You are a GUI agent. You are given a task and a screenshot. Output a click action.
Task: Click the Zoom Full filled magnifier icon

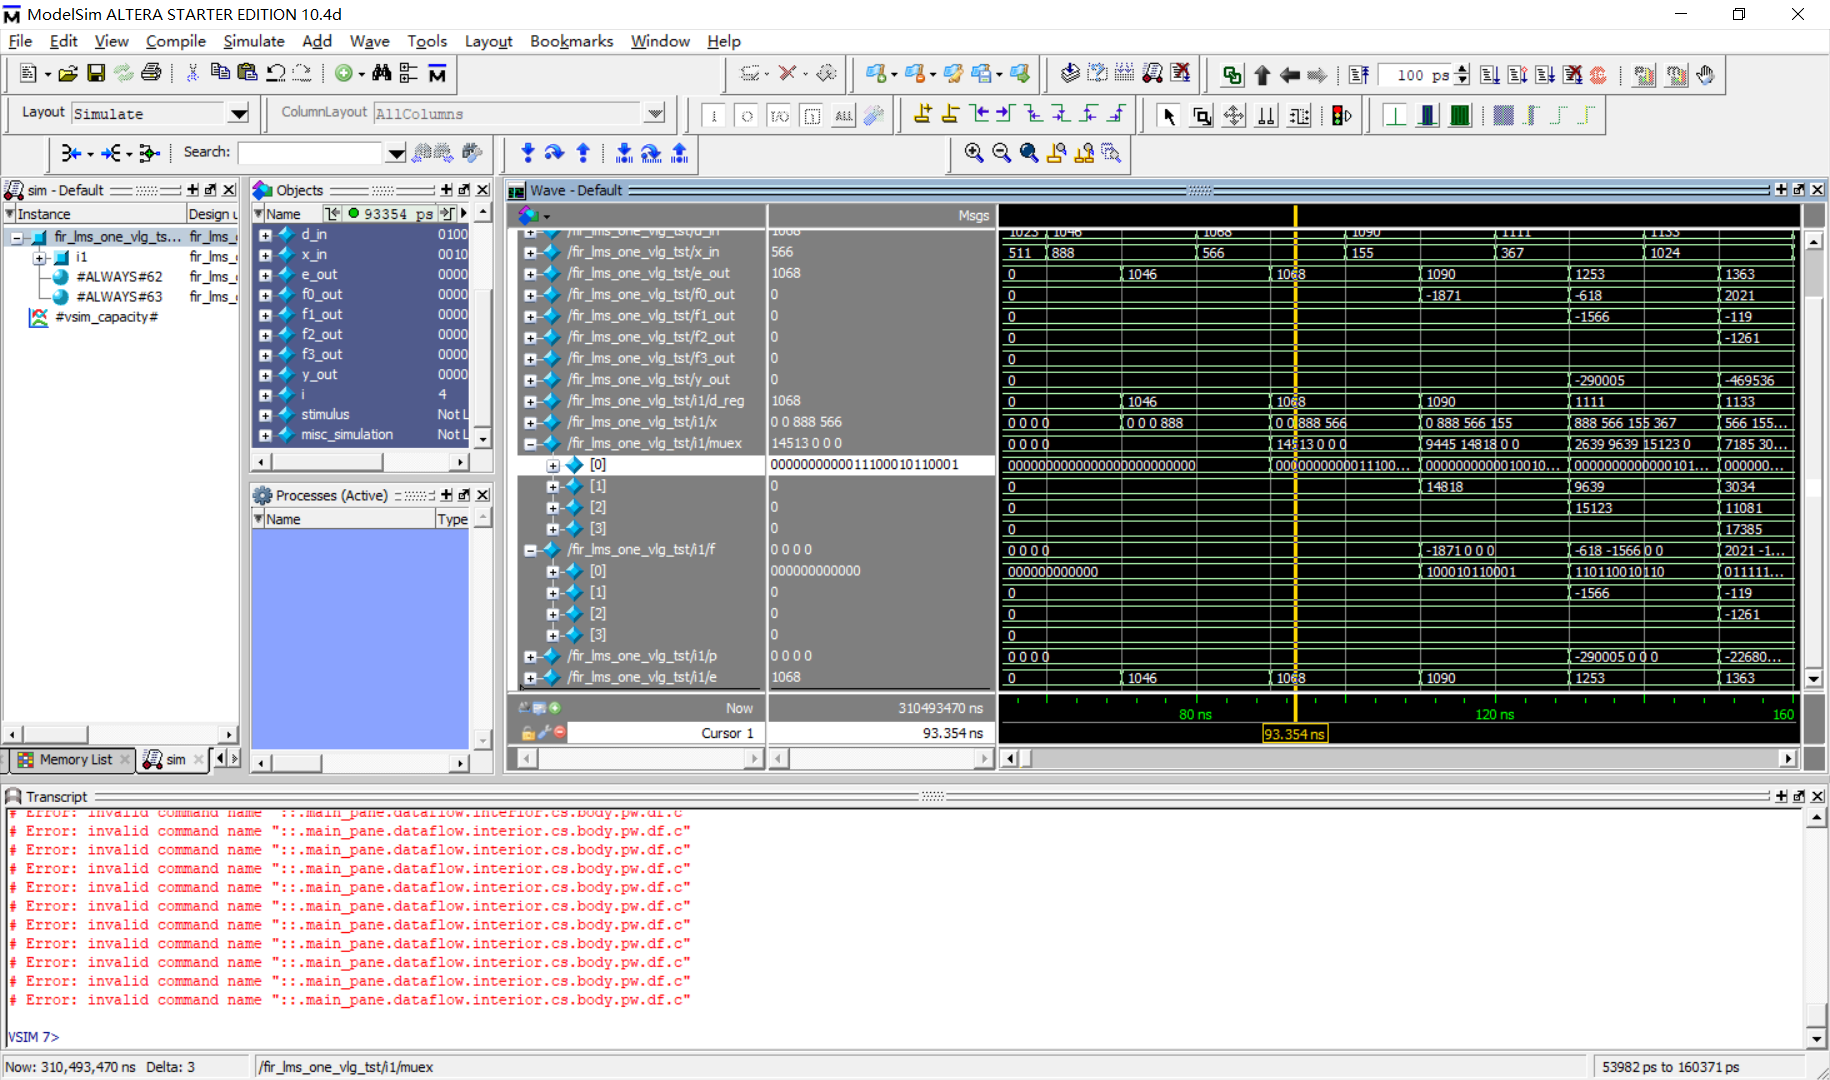point(1028,153)
